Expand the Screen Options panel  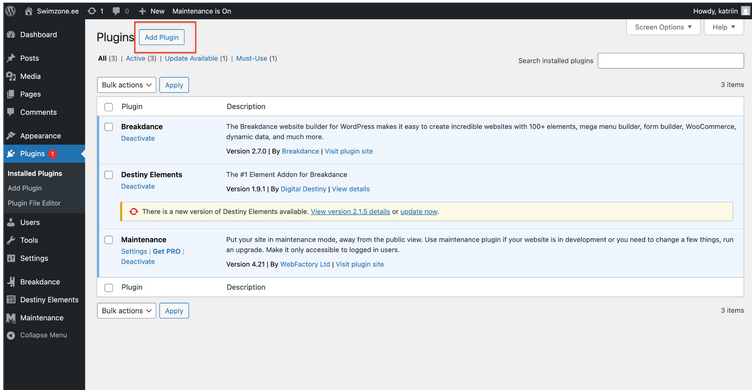click(x=663, y=27)
